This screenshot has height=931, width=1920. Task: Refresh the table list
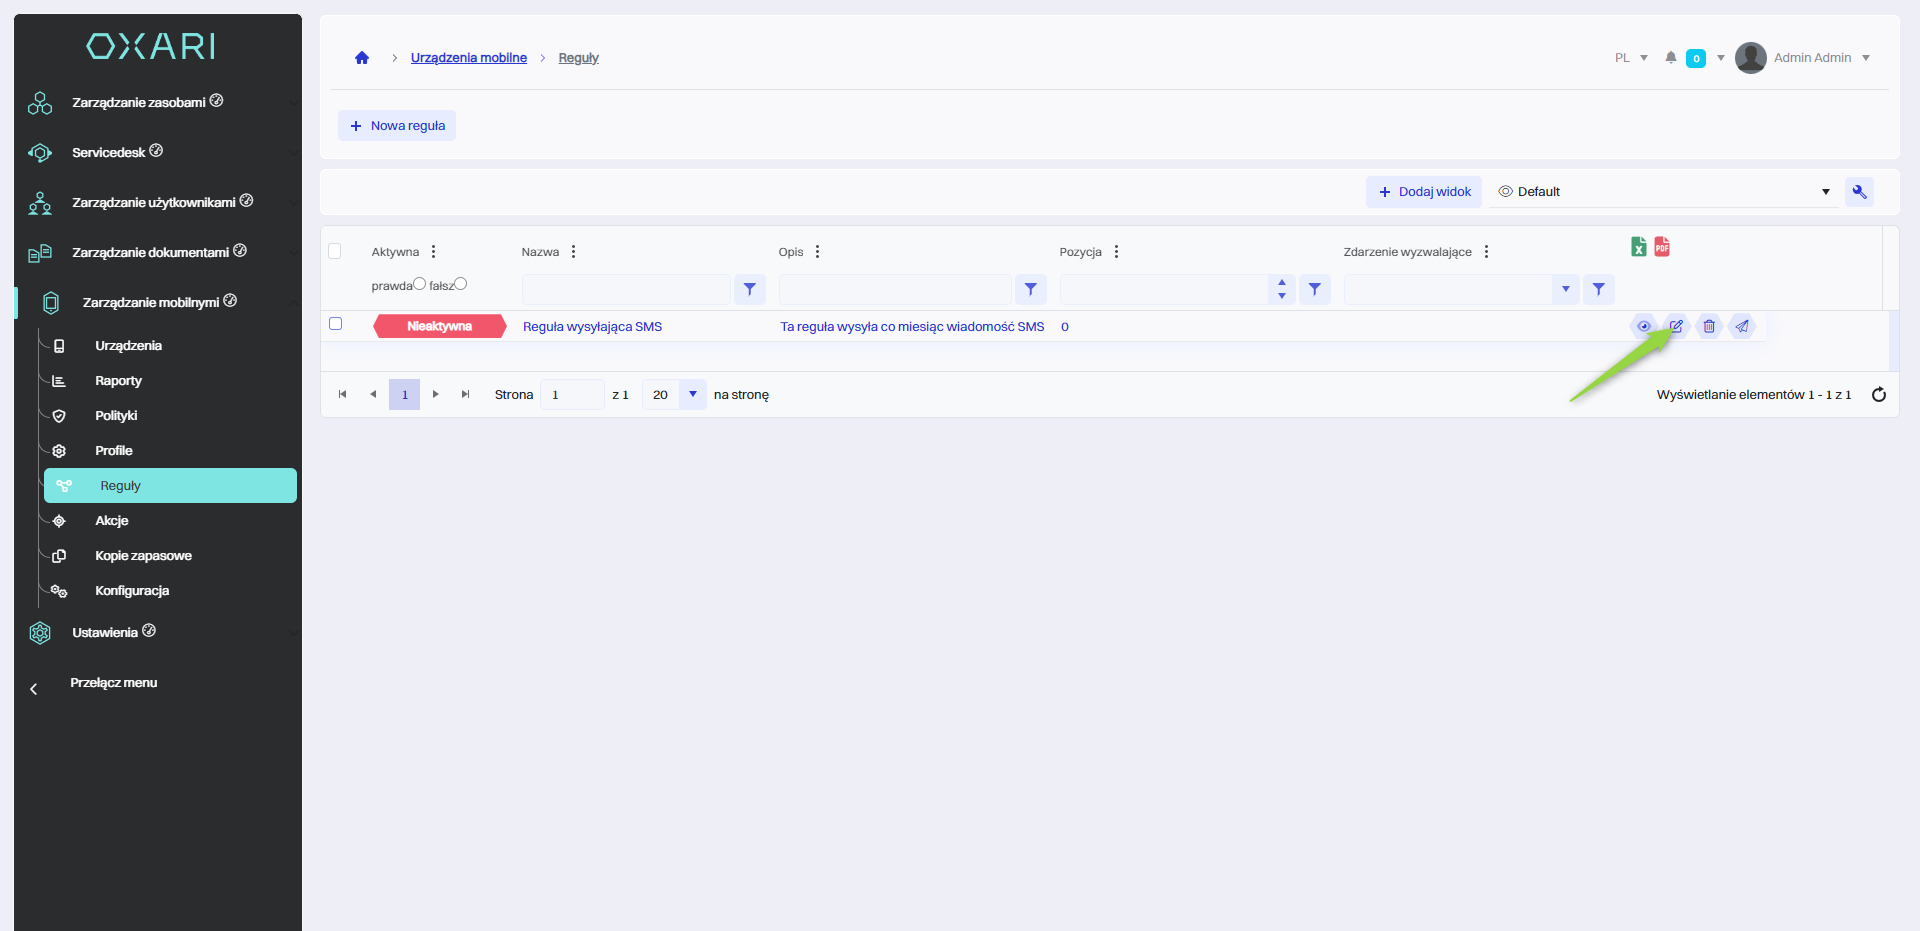click(x=1878, y=395)
